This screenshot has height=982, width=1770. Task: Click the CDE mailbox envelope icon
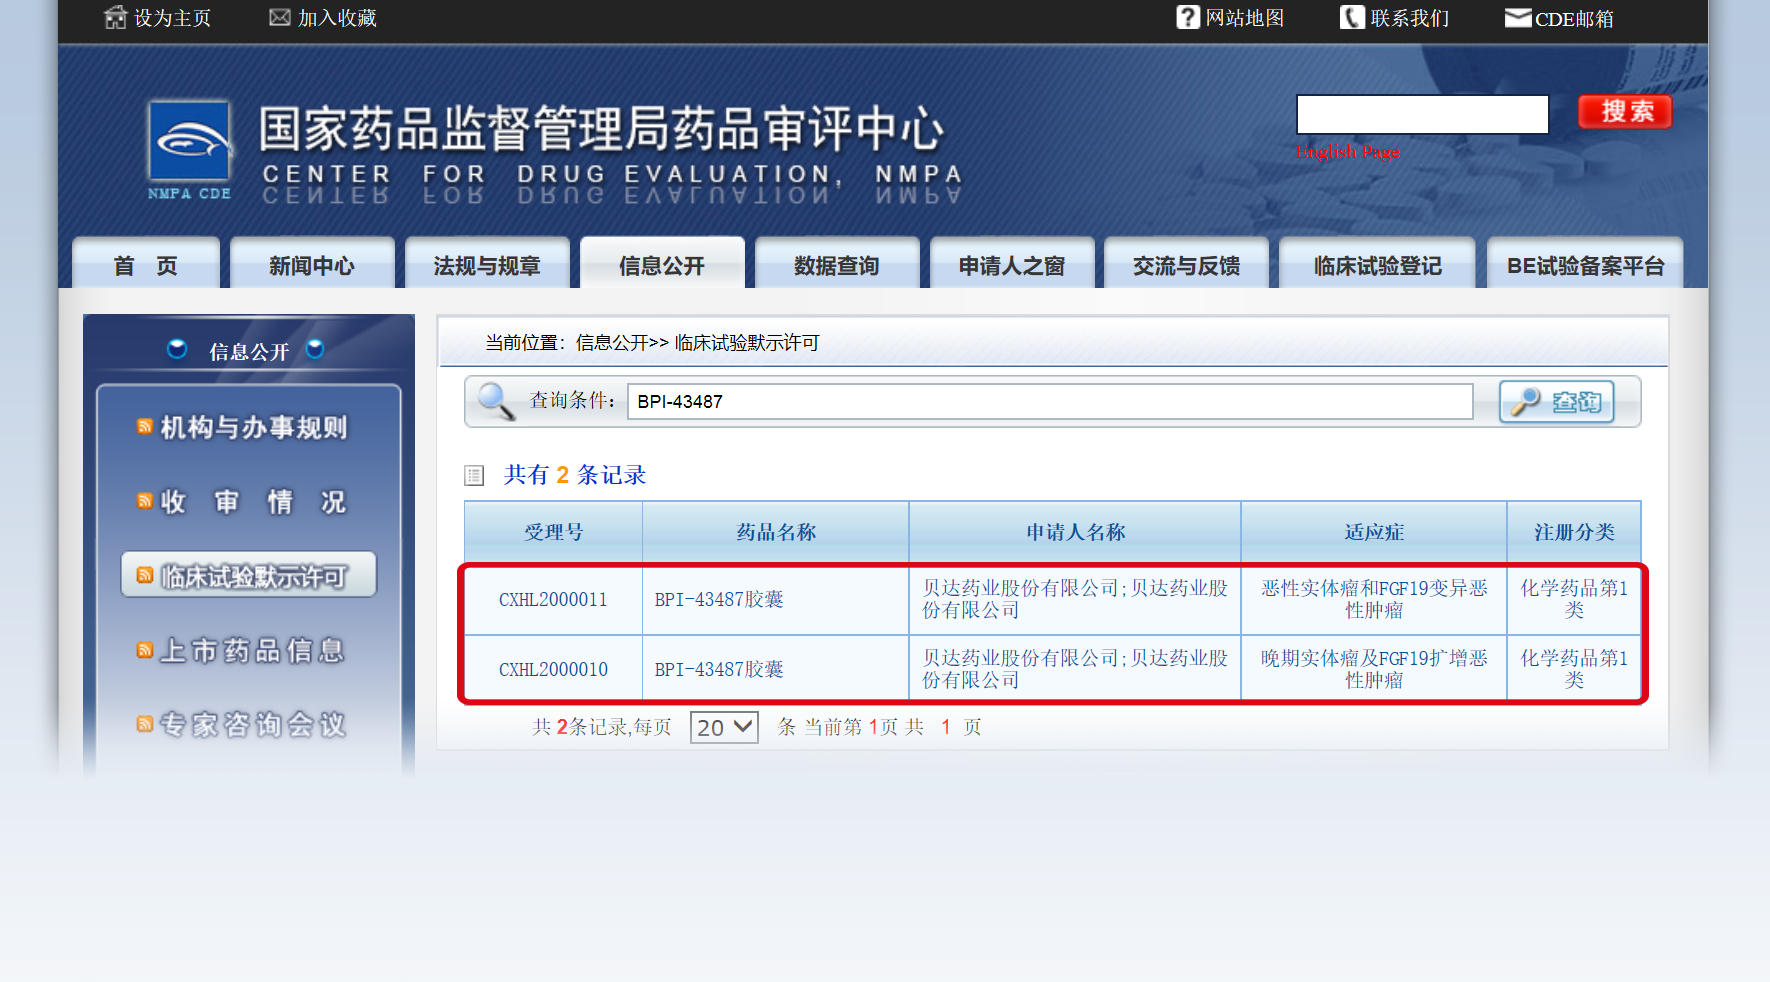[x=1518, y=17]
